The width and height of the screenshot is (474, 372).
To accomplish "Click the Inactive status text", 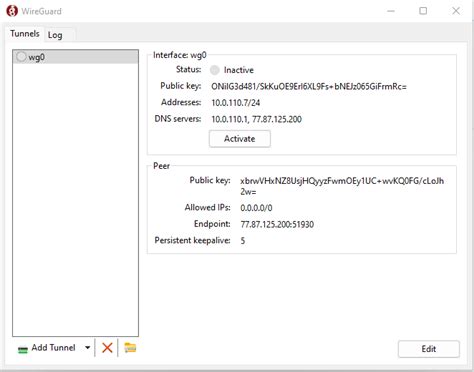I will click(239, 70).
